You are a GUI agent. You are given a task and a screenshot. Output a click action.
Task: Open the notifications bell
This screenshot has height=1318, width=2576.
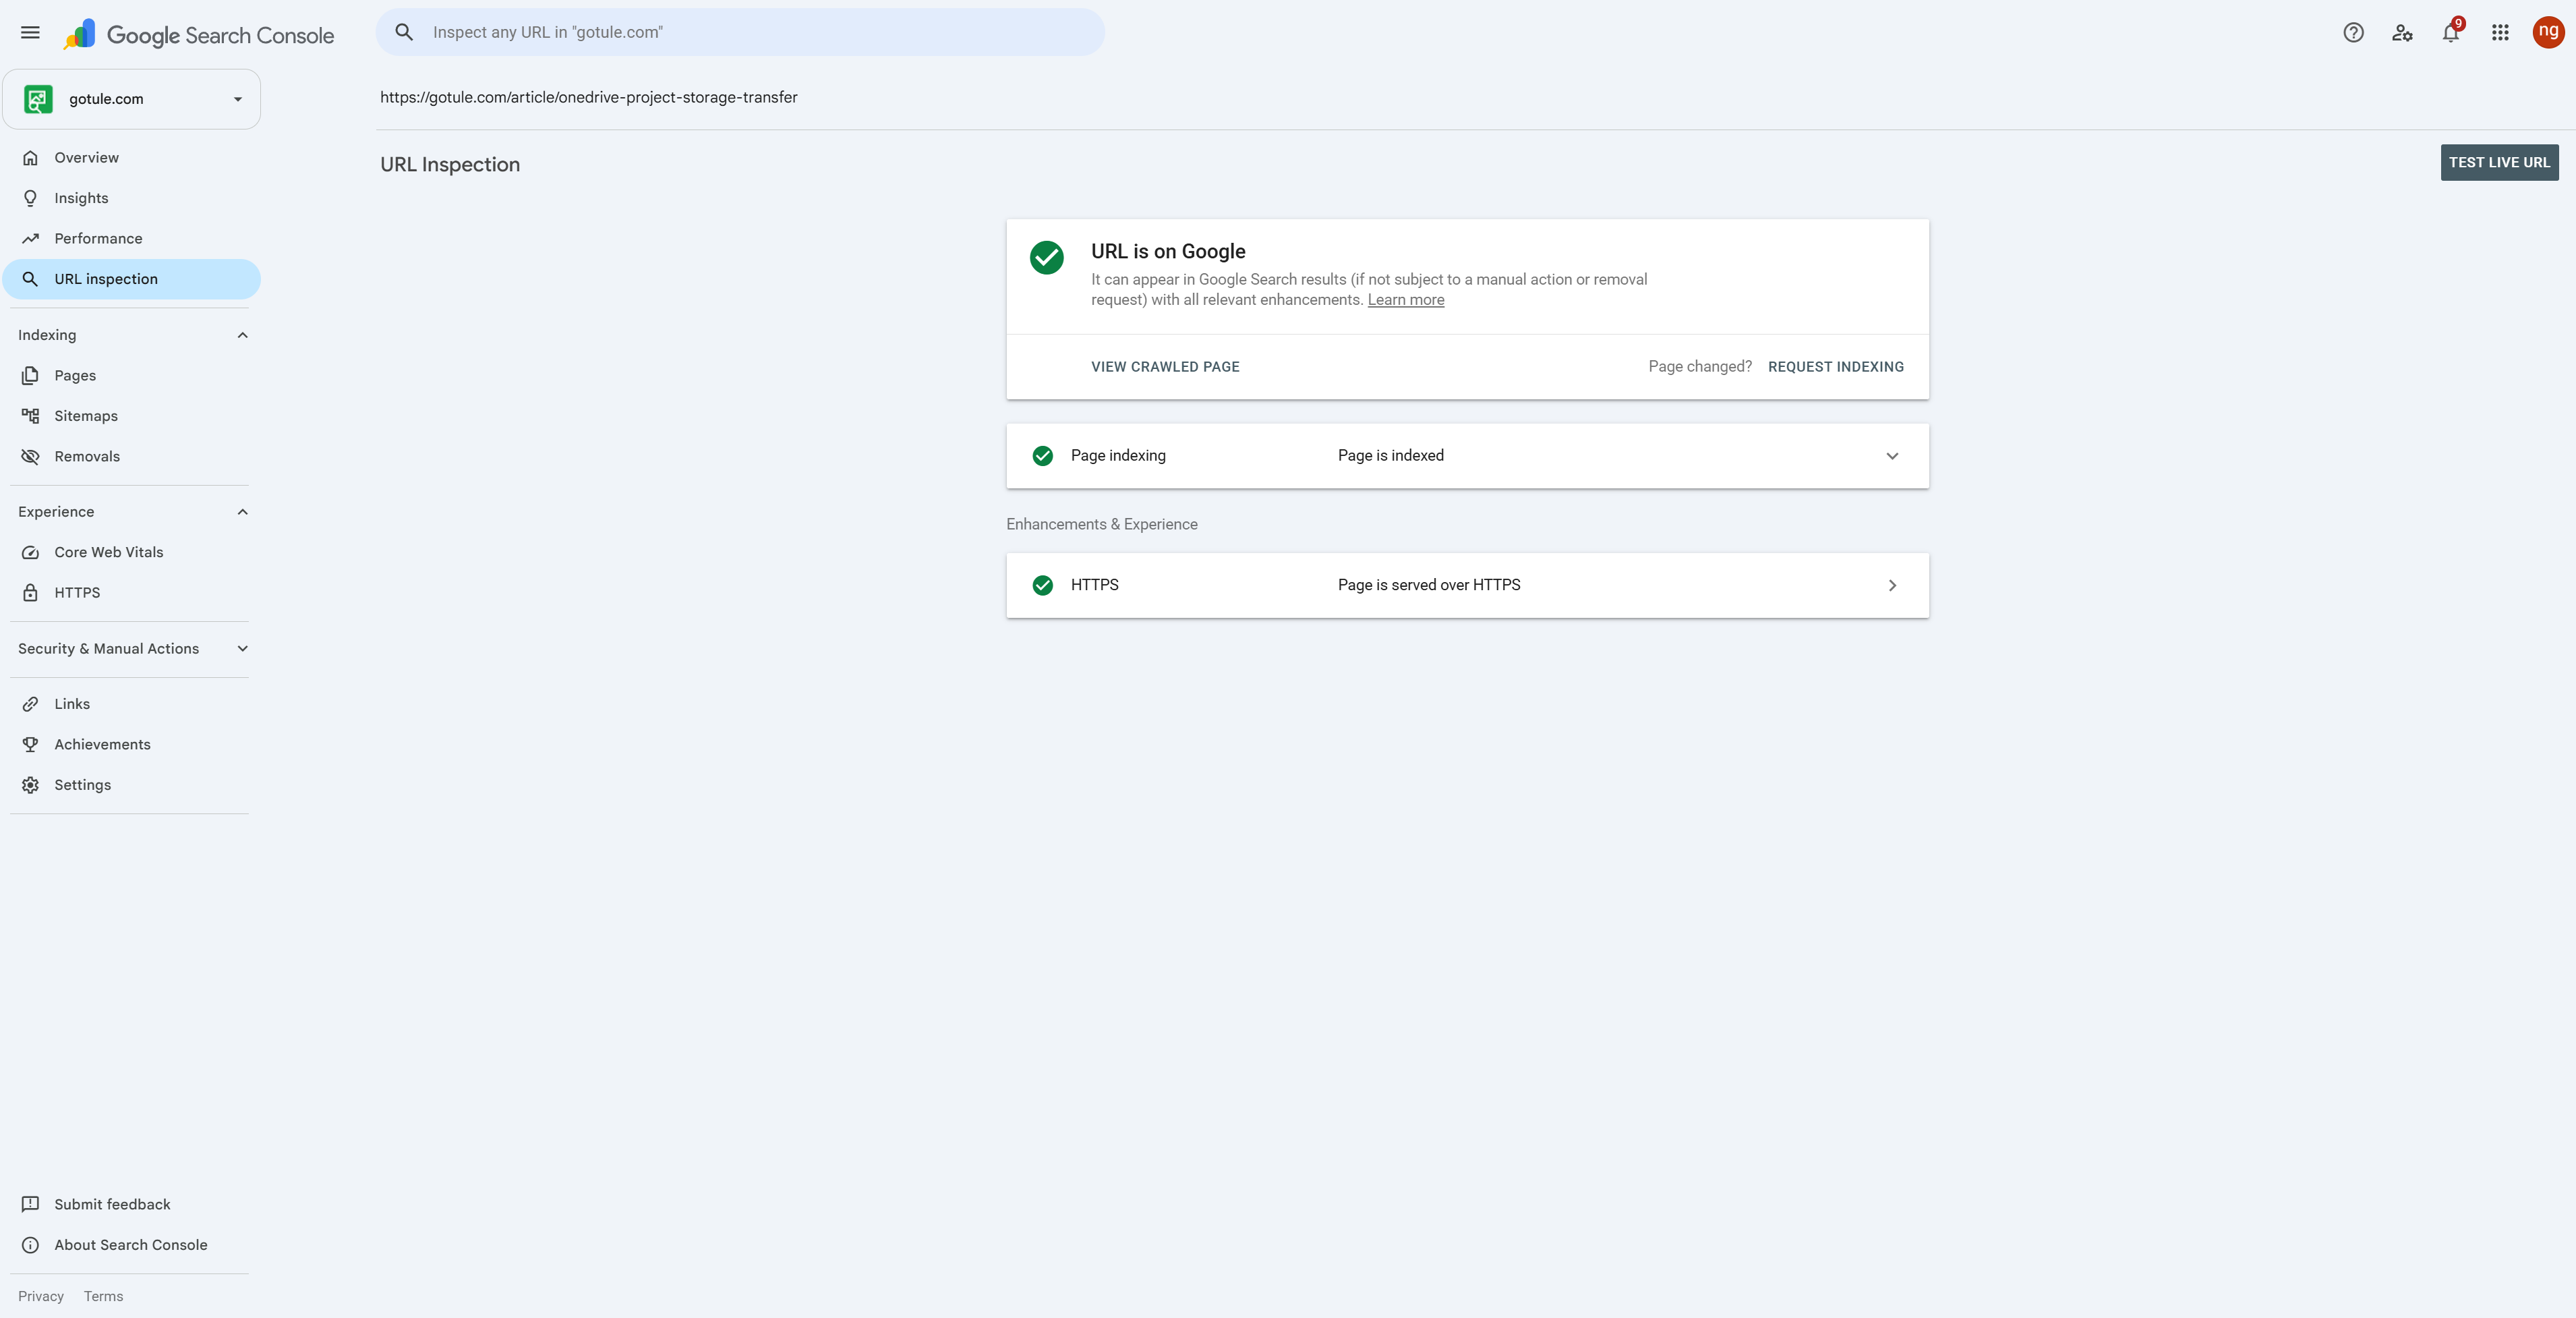point(2450,33)
